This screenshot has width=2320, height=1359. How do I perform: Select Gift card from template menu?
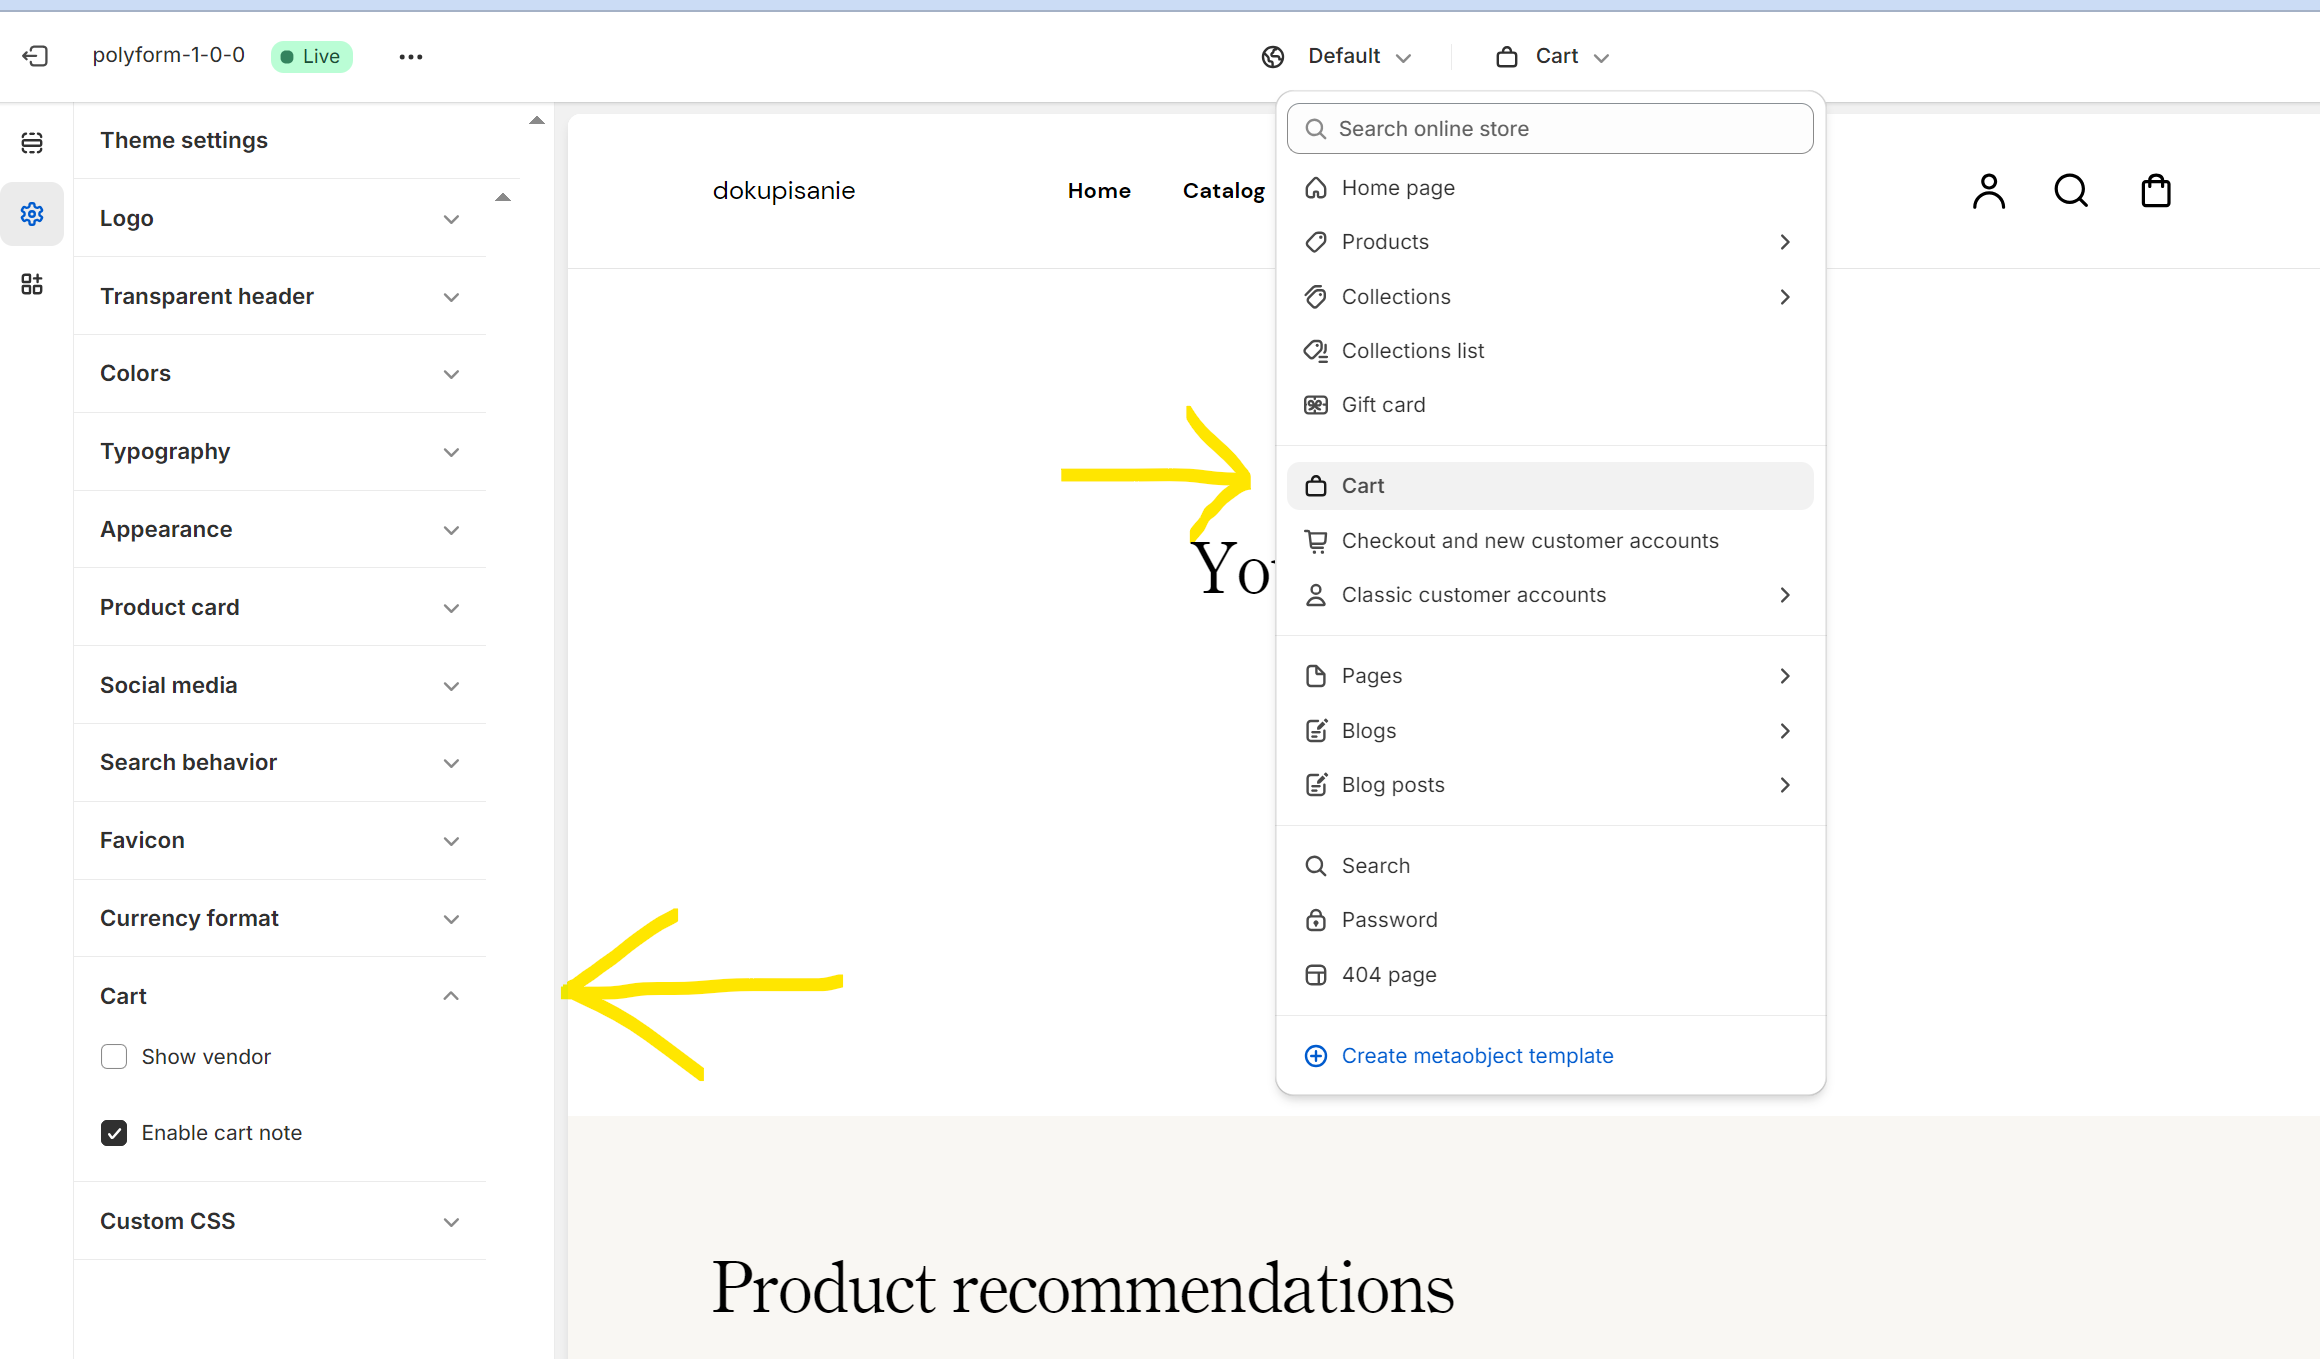pos(1383,405)
